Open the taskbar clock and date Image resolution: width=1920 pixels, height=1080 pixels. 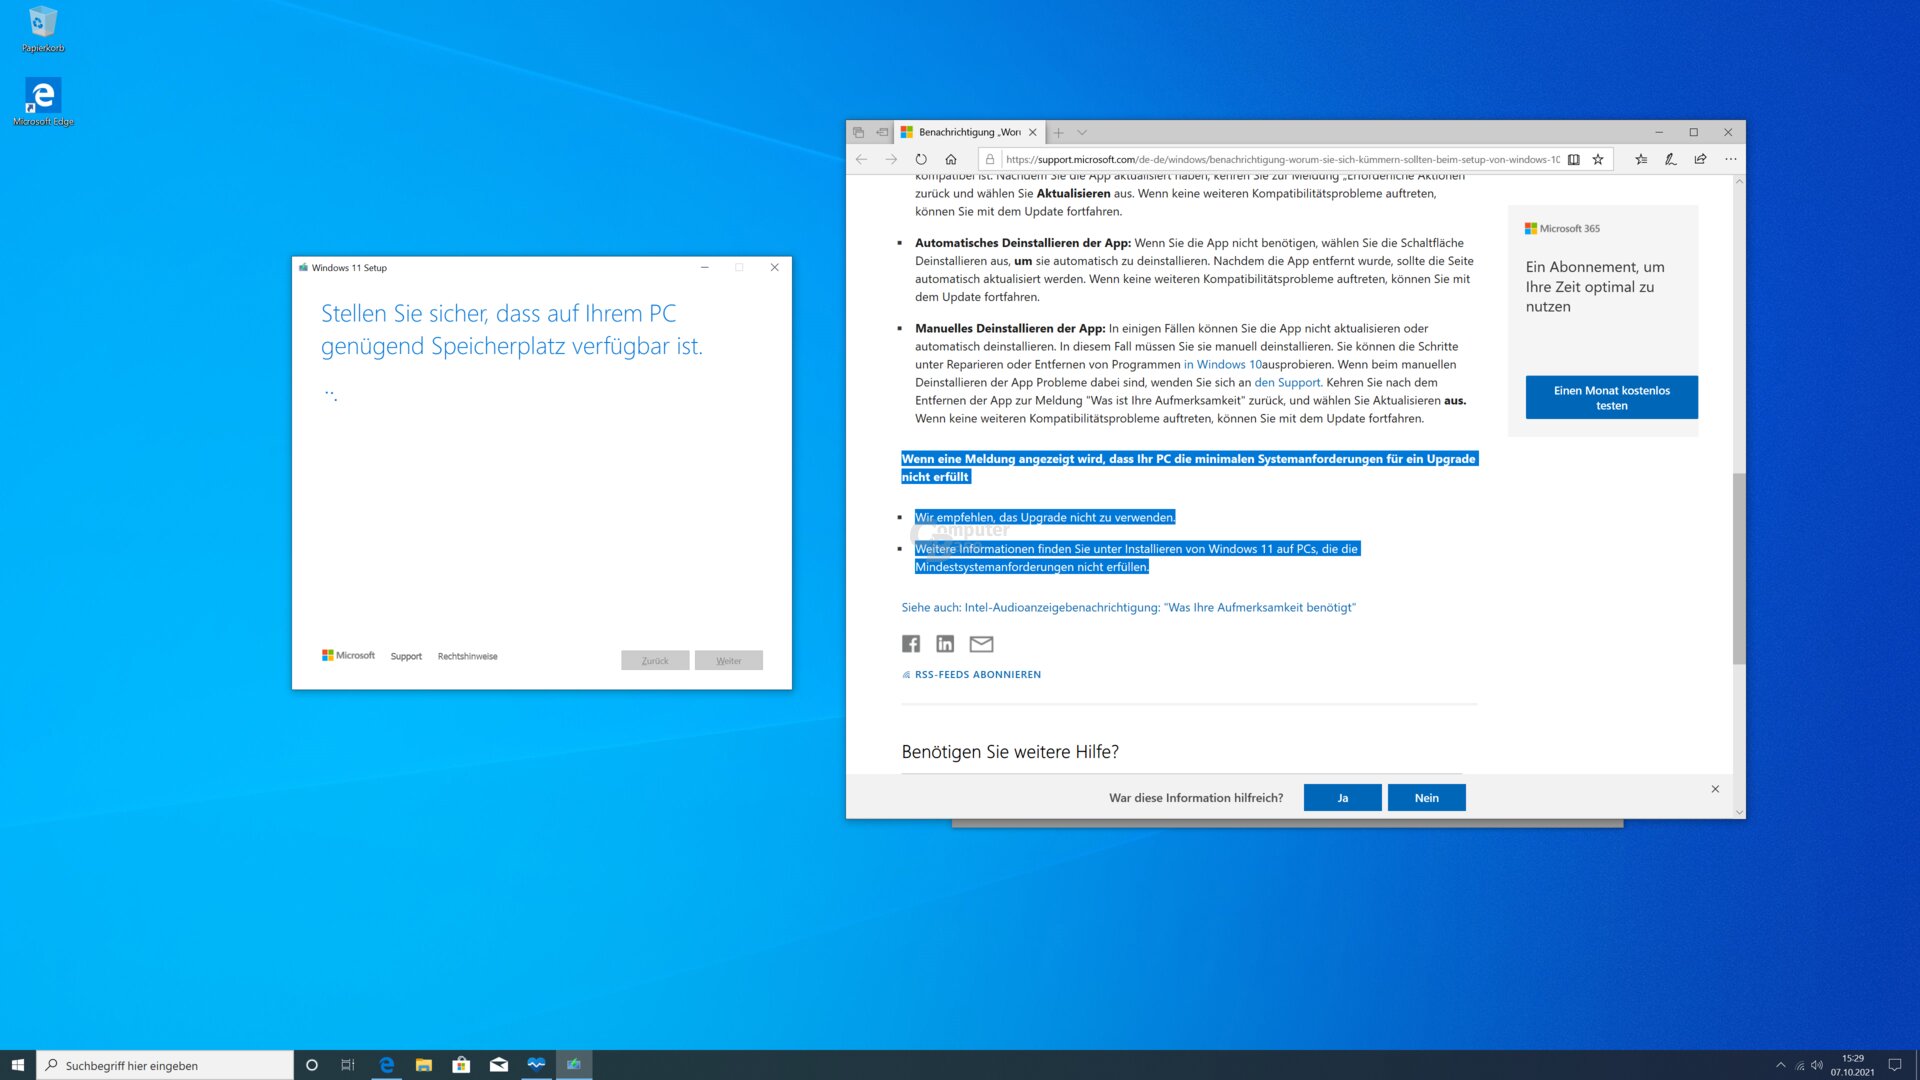point(1853,1066)
